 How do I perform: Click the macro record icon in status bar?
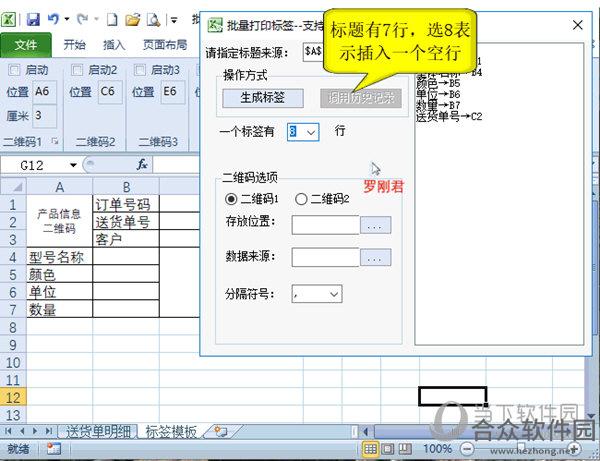point(54,449)
